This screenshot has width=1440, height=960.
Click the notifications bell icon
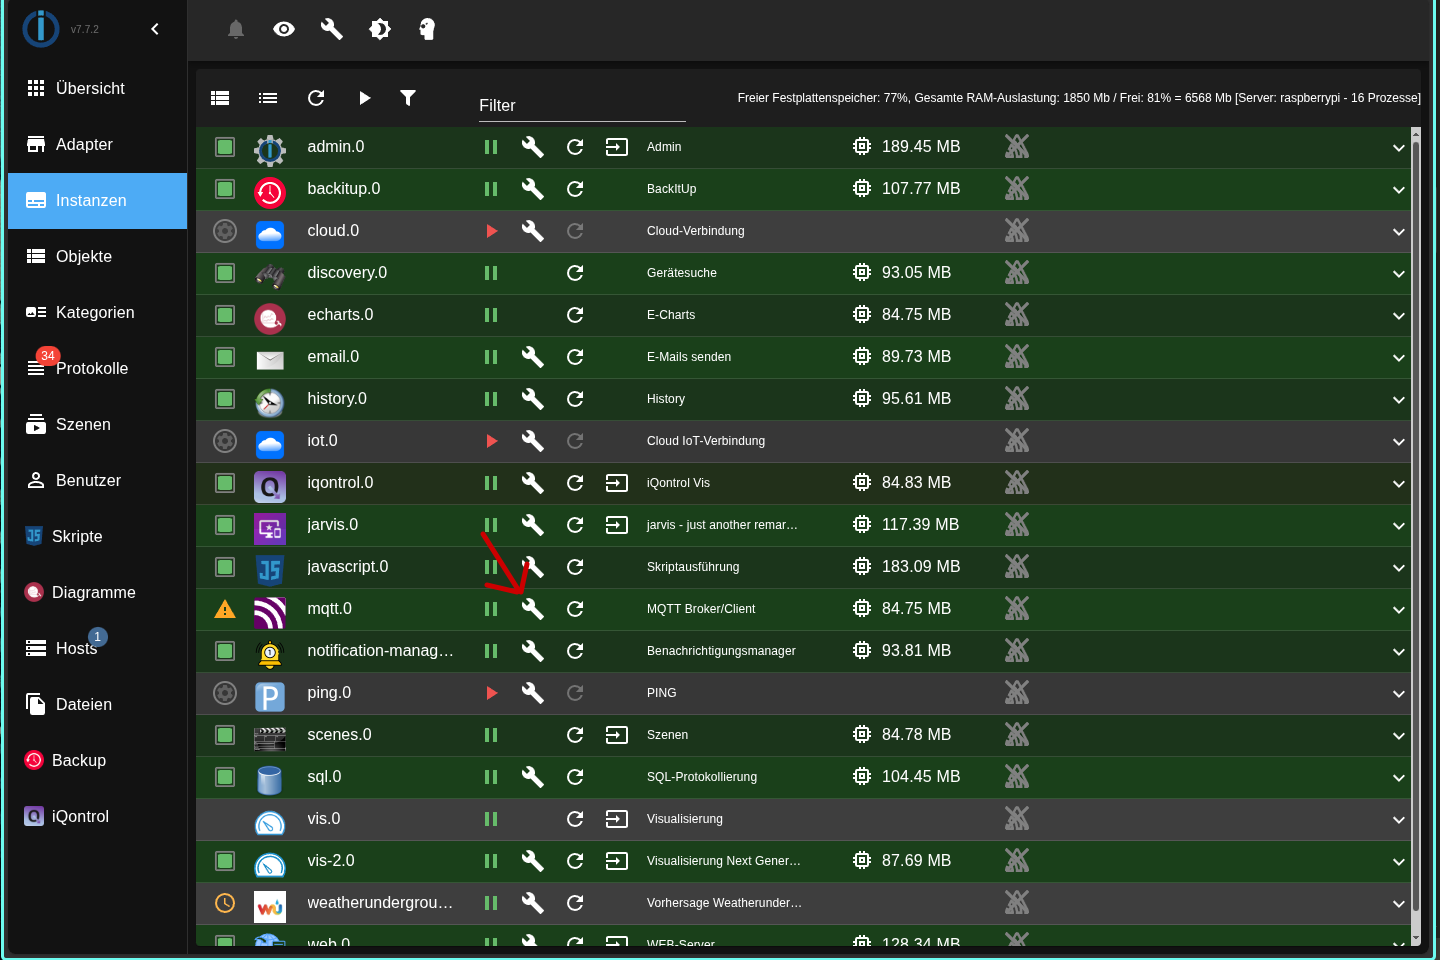[x=236, y=29]
